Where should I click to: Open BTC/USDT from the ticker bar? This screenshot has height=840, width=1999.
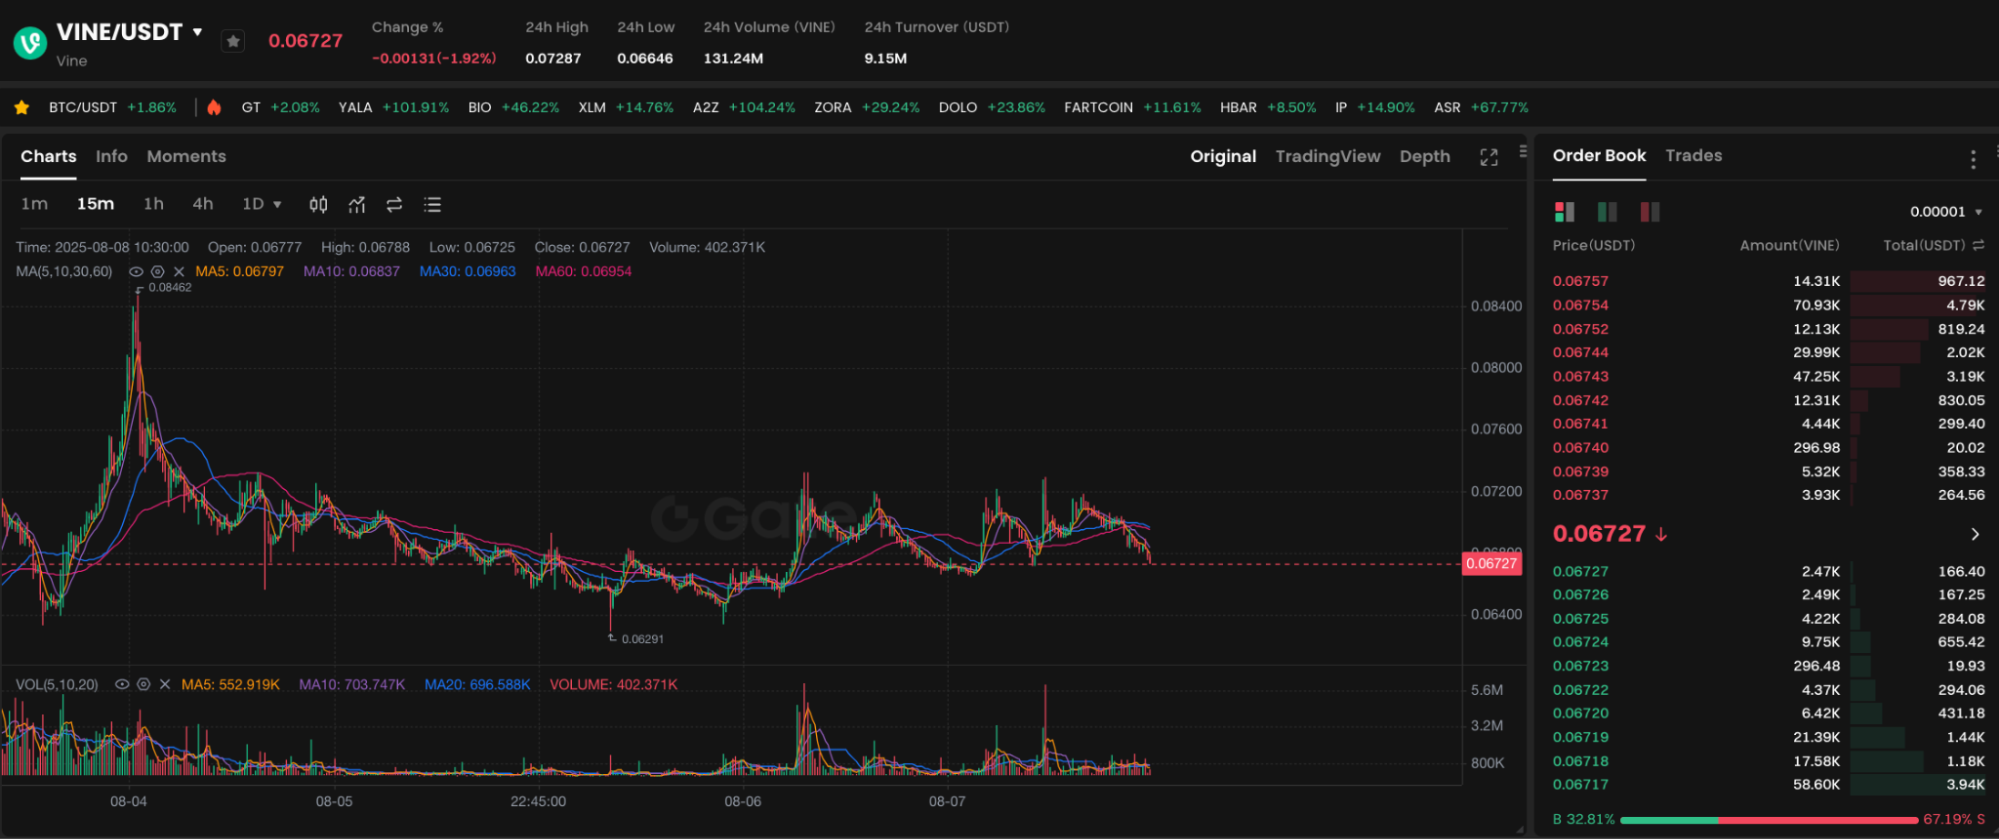coord(112,107)
